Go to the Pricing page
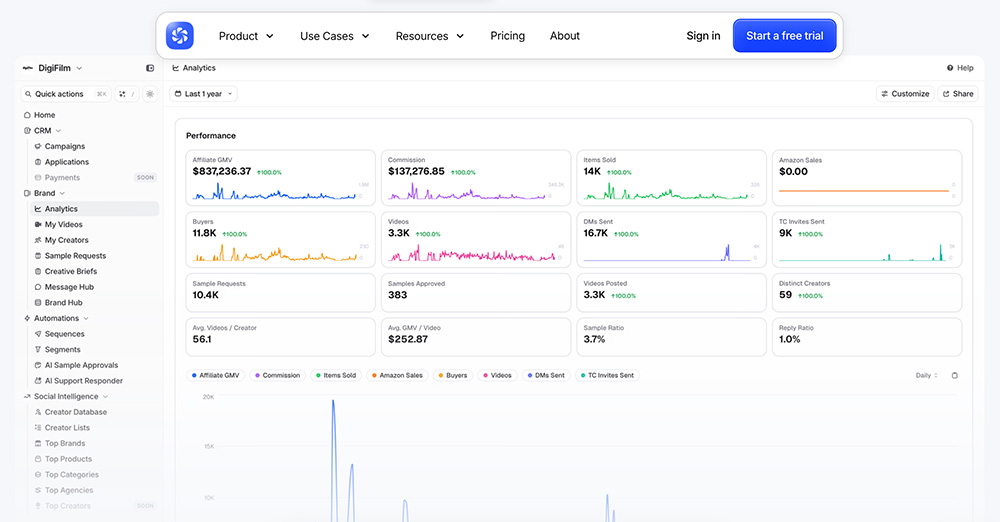The height and width of the screenshot is (522, 1000). 508,36
